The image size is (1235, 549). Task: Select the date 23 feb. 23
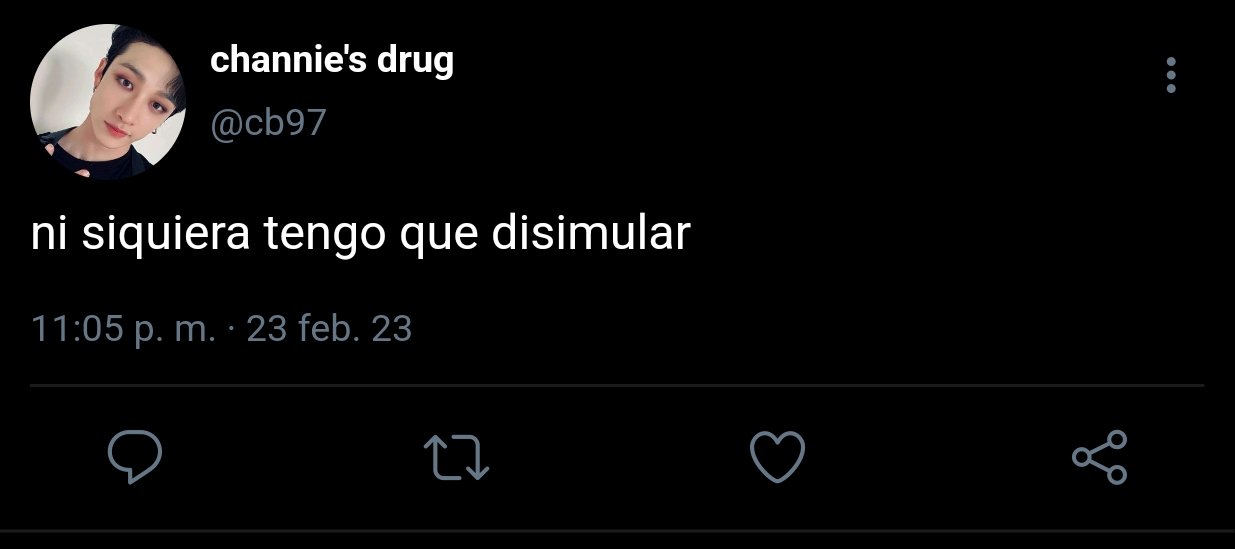(329, 328)
